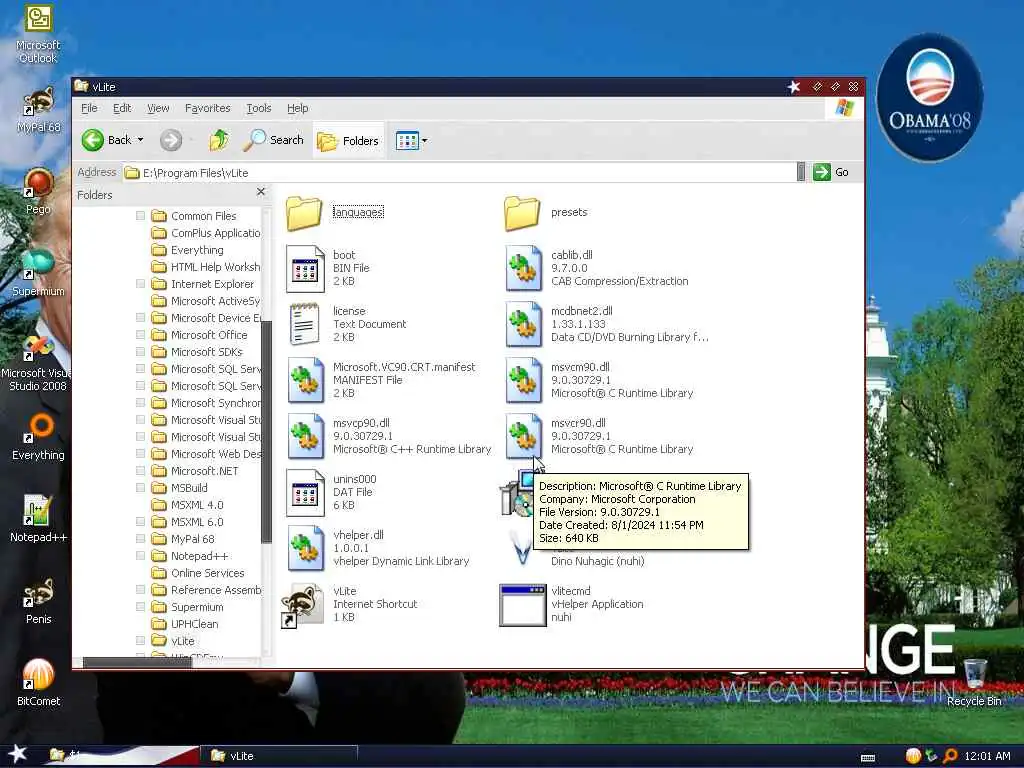Select the license text document
The image size is (1024, 768).
point(305,324)
